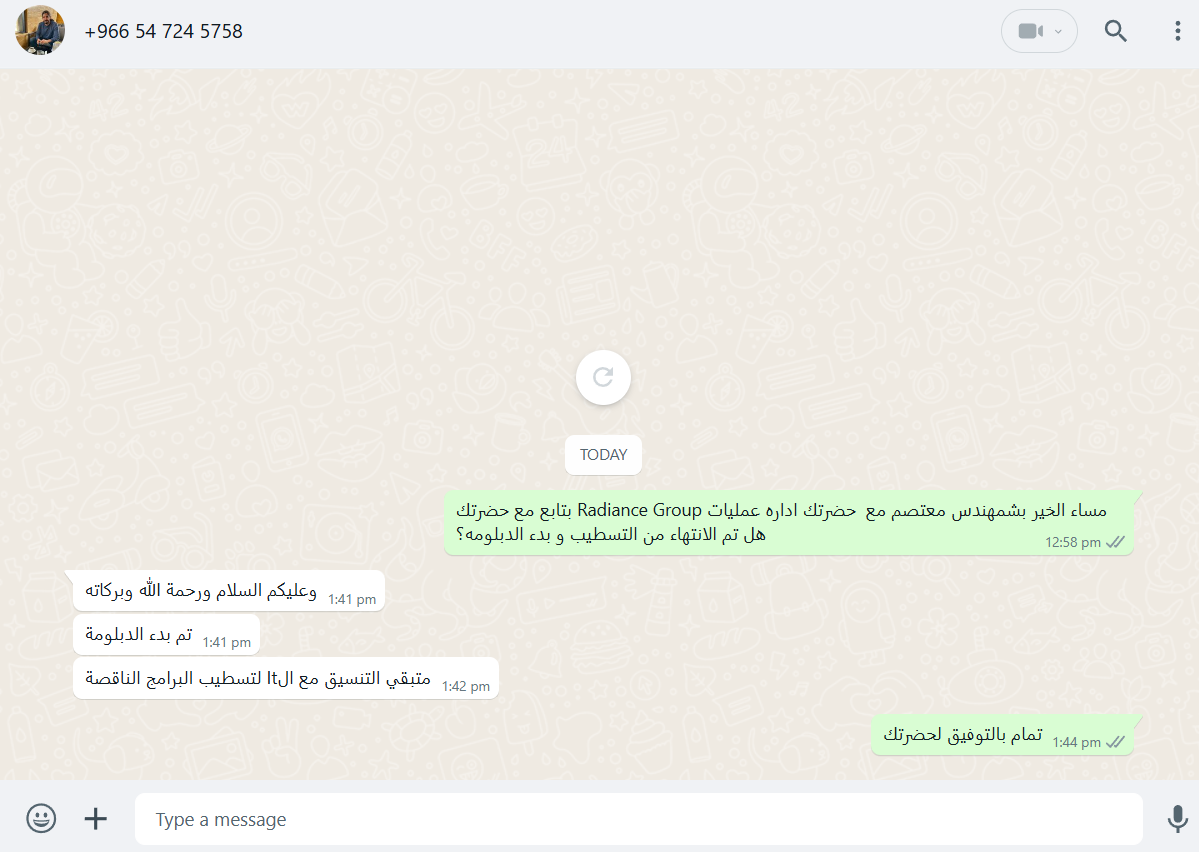The width and height of the screenshot is (1199, 852).
Task: Open the three-dot chat menu
Action: point(1177,31)
